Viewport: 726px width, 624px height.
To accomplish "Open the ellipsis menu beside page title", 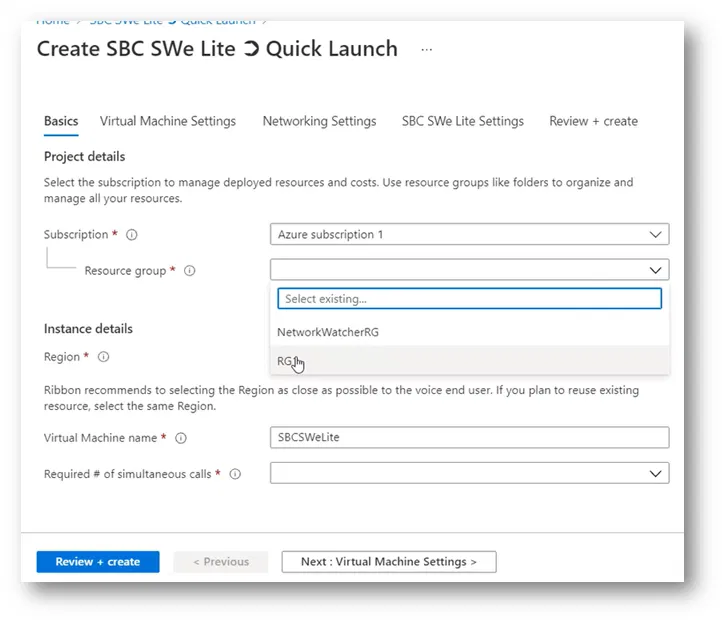I will coord(427,50).
